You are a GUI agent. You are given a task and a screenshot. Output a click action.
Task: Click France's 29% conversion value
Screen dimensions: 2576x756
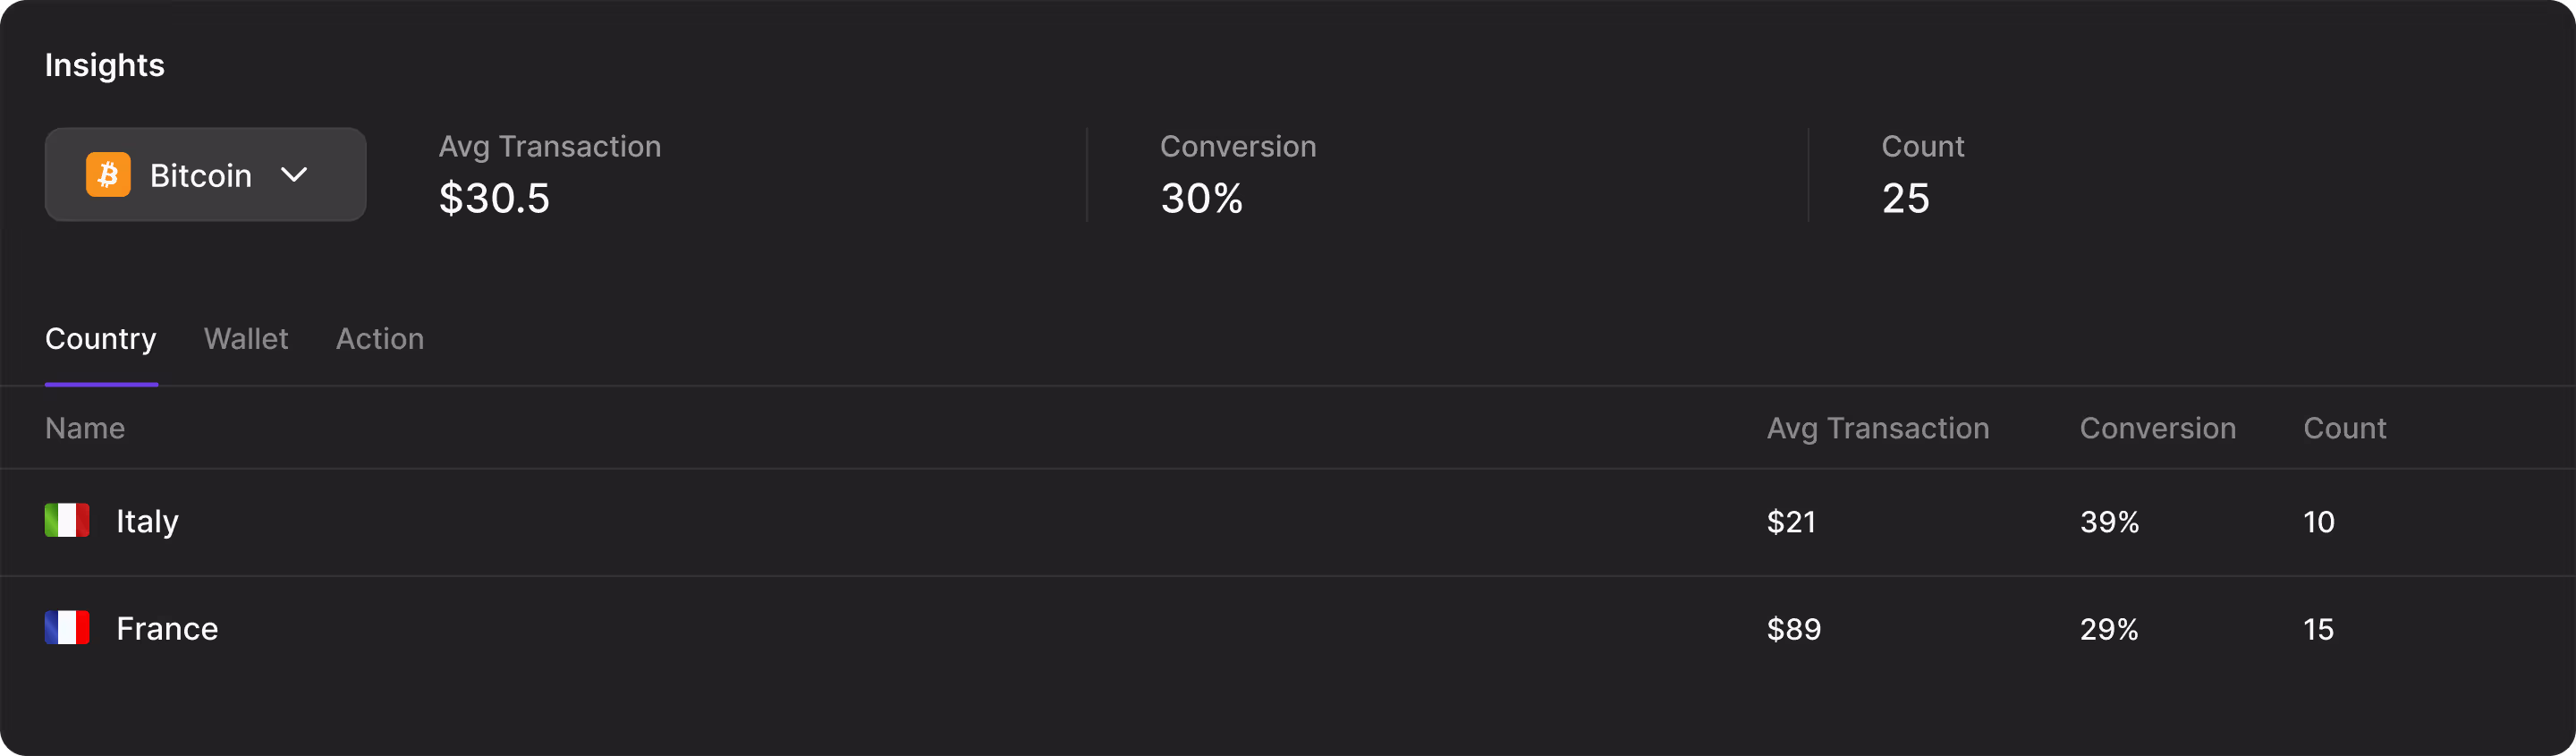click(x=2109, y=629)
